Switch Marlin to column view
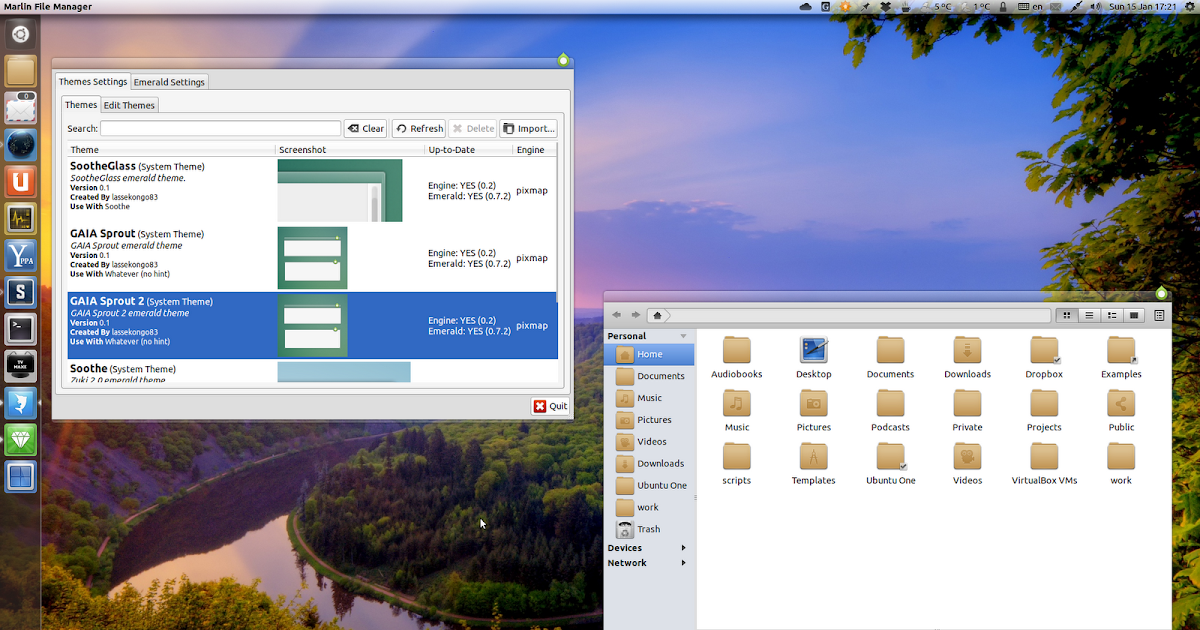The height and width of the screenshot is (630, 1200). tap(1134, 314)
